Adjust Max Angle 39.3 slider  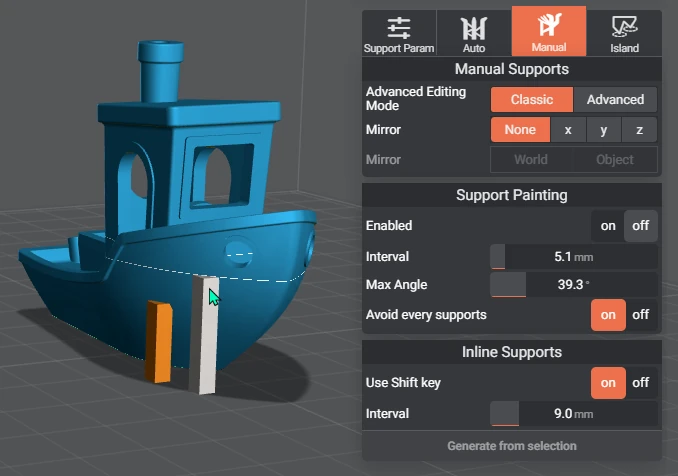click(574, 284)
